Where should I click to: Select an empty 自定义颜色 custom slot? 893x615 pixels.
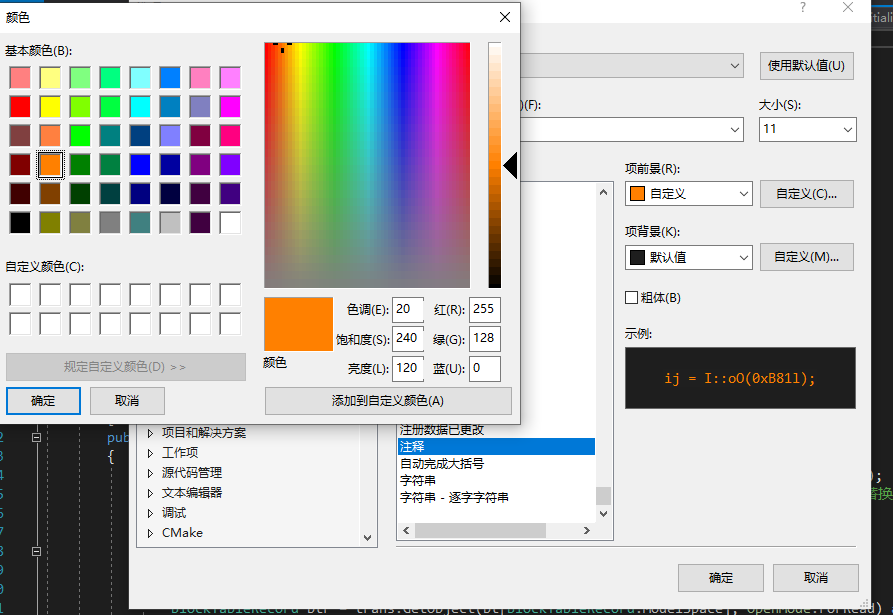[21, 294]
